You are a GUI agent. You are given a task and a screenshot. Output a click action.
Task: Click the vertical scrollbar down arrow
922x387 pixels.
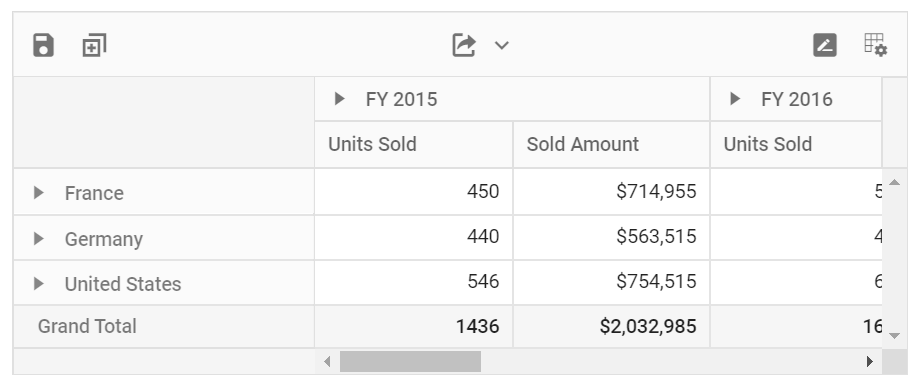[x=894, y=336]
